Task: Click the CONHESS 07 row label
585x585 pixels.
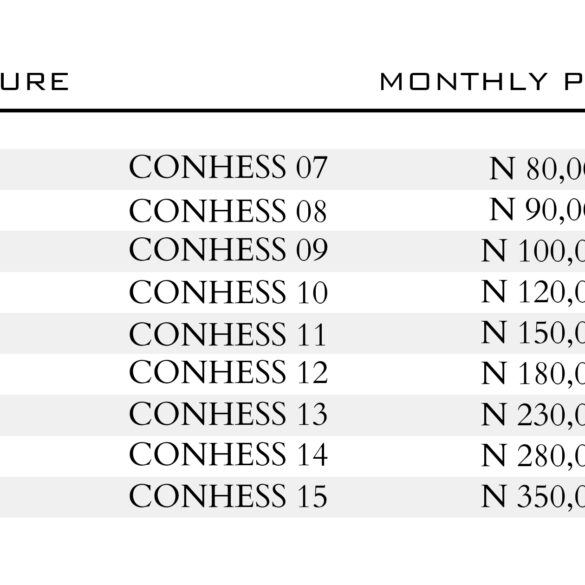Action: click(x=228, y=167)
